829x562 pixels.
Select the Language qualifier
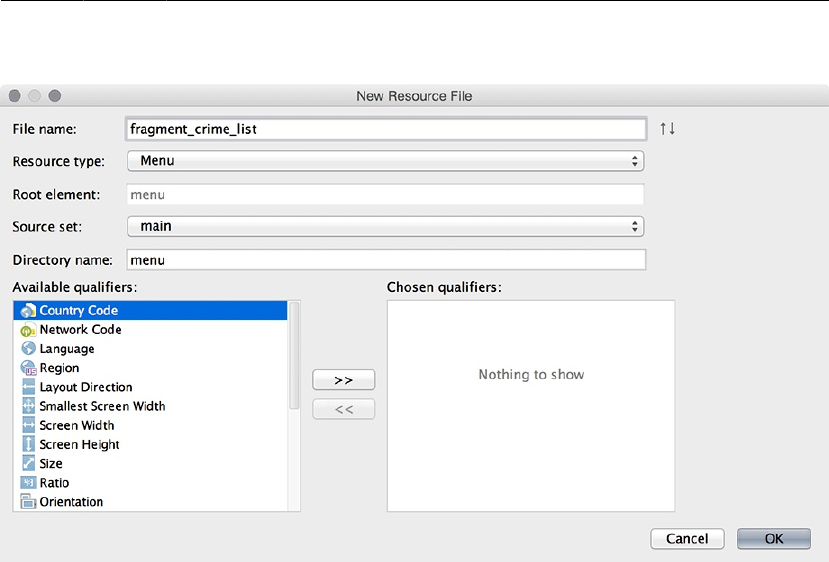pos(150,349)
